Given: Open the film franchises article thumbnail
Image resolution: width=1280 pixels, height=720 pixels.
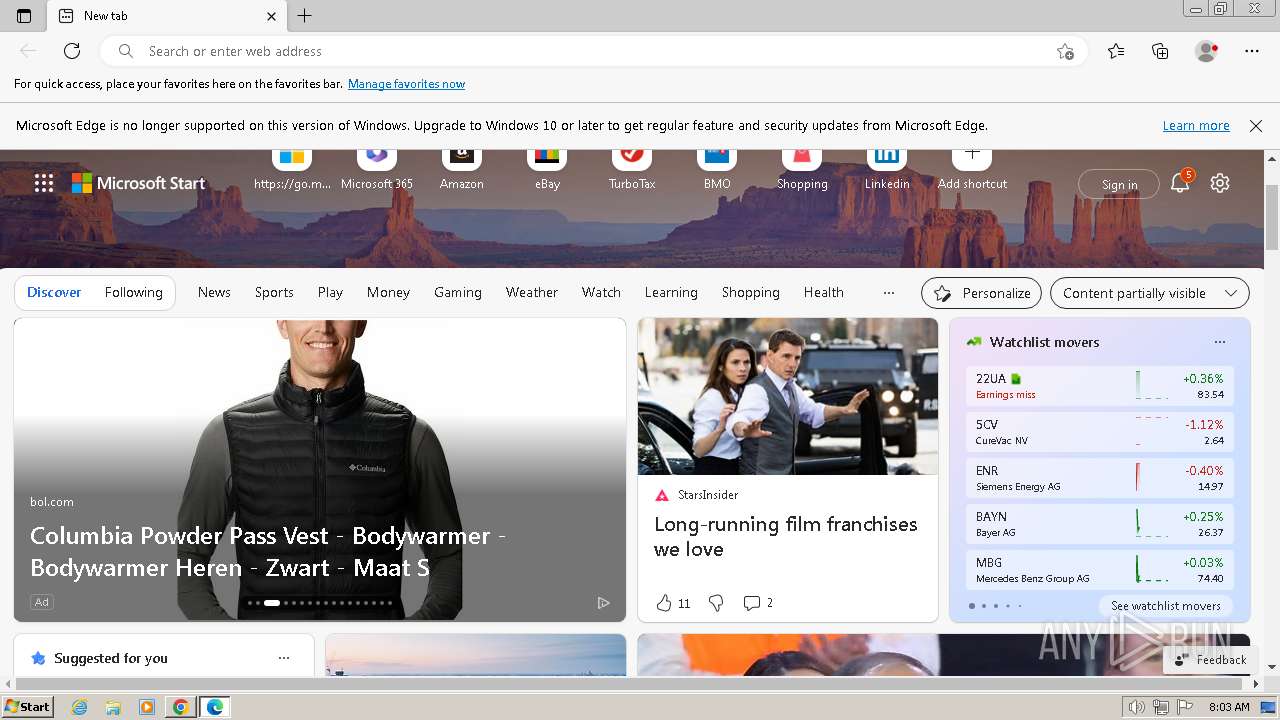Looking at the screenshot, I should pos(788,396).
